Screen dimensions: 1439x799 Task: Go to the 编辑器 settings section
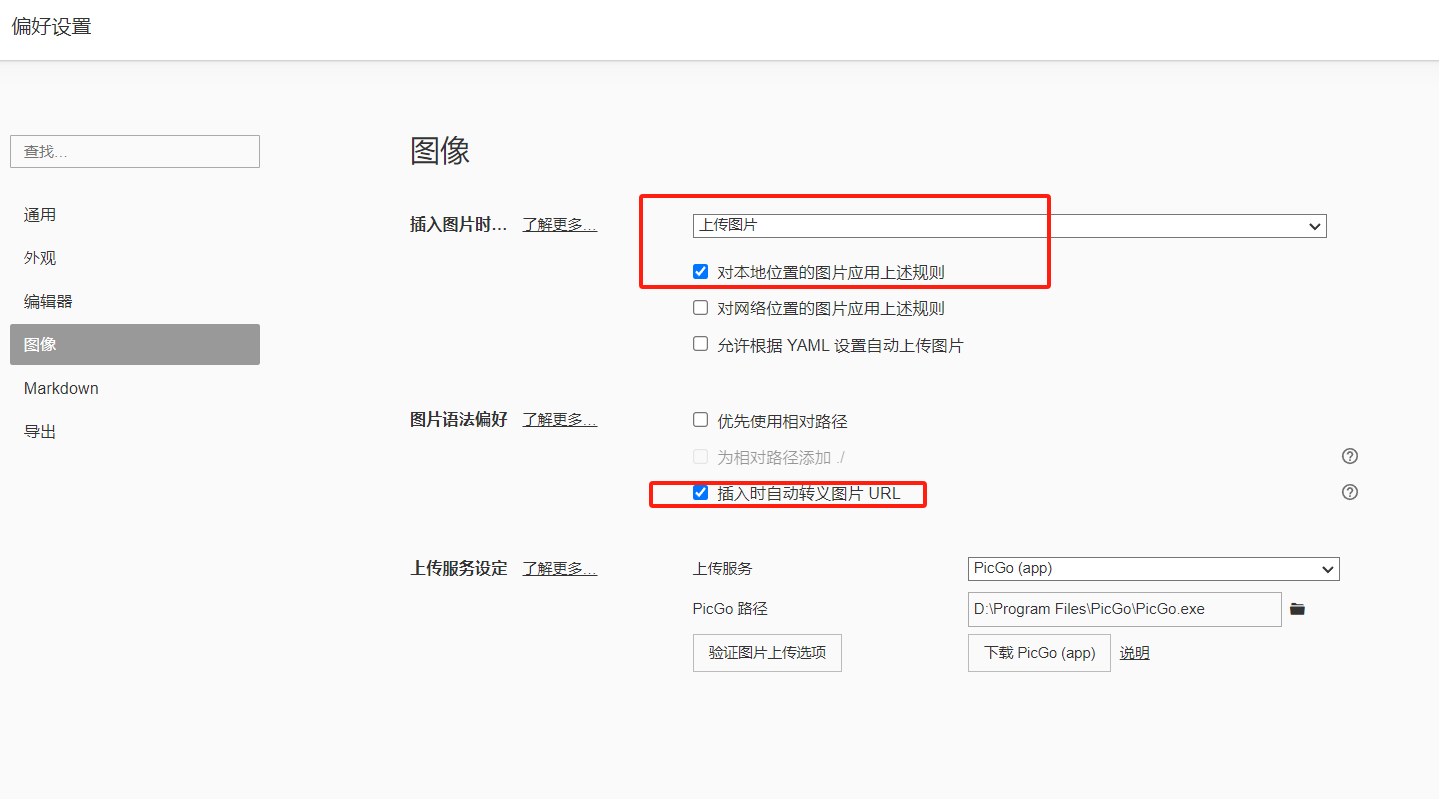[48, 301]
